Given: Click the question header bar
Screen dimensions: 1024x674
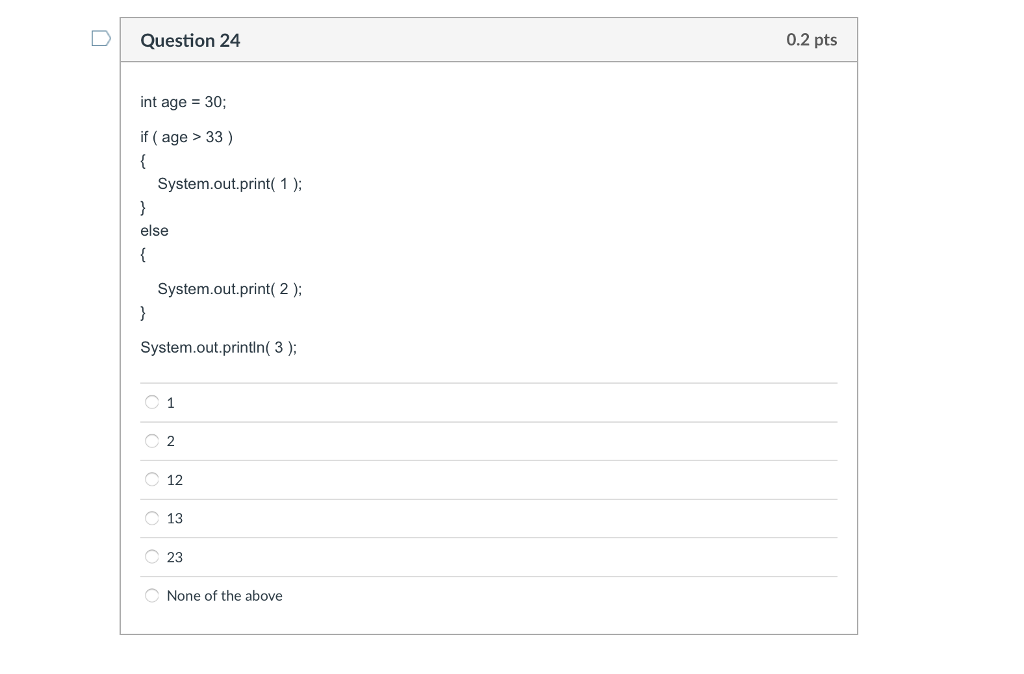Looking at the screenshot, I should point(489,39).
